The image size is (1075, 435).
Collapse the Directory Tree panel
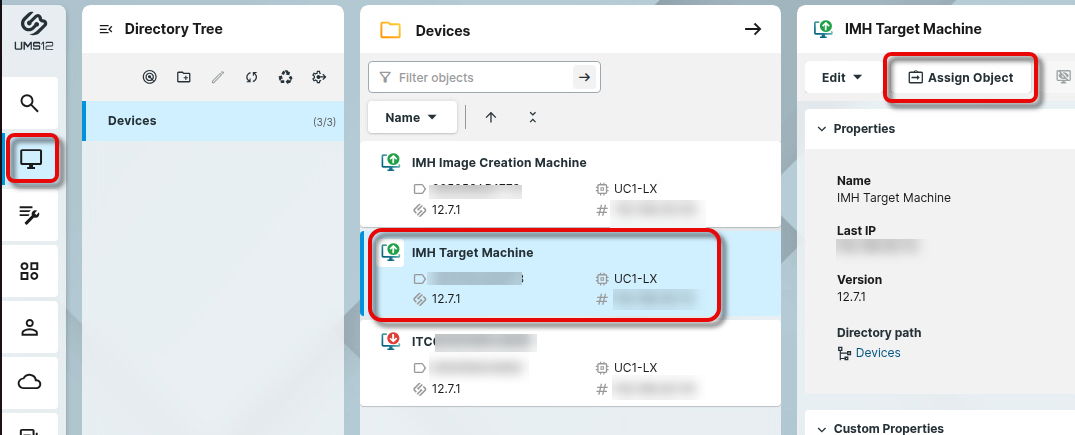pyautogui.click(x=106, y=30)
